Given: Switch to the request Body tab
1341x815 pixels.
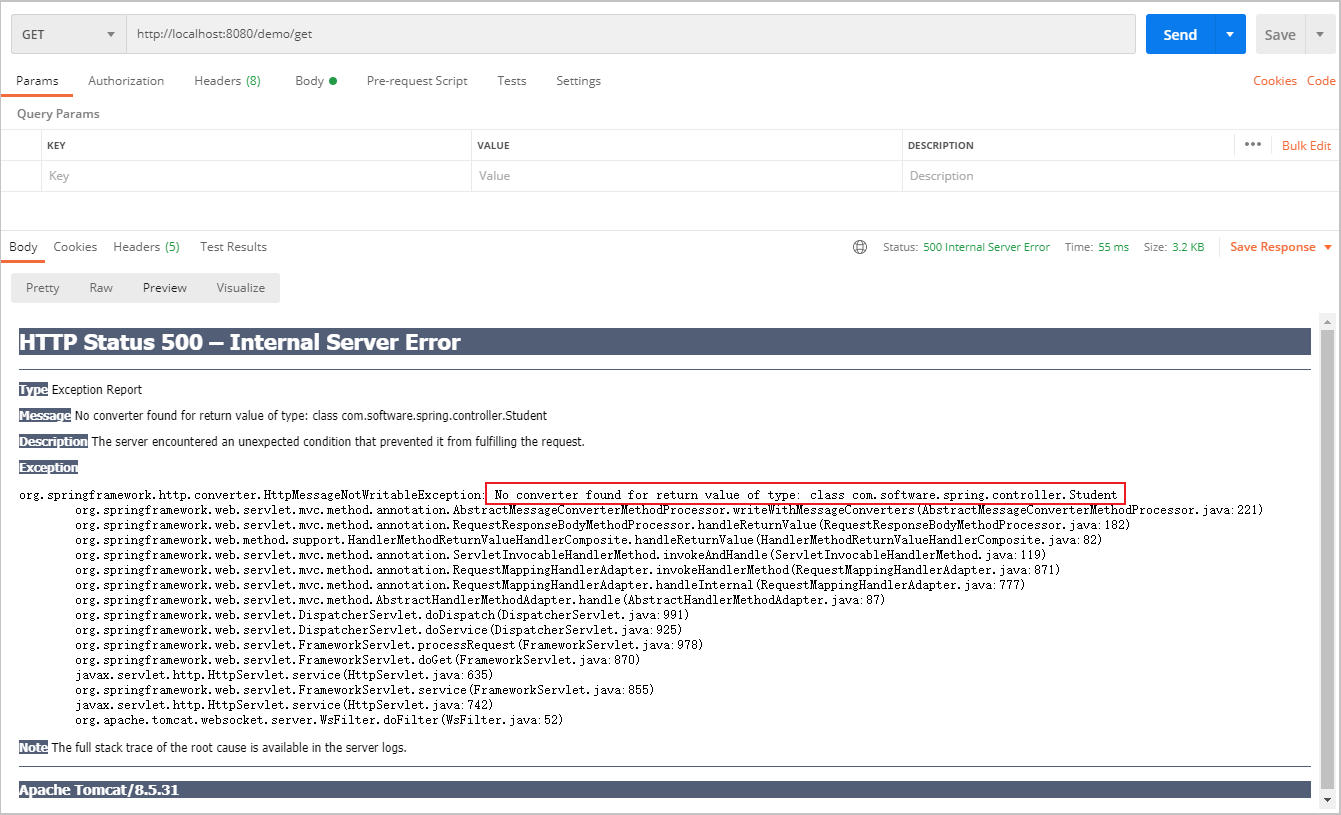Looking at the screenshot, I should coord(315,81).
